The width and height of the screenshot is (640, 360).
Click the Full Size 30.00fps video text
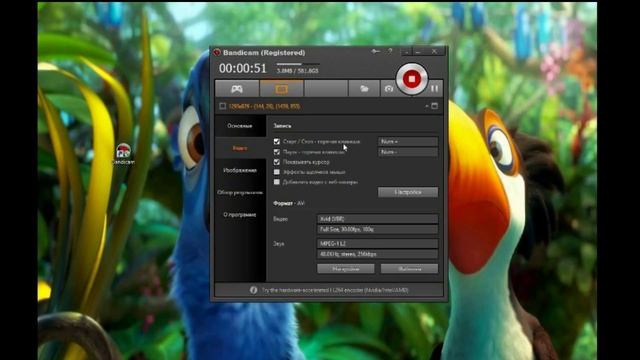(347, 229)
